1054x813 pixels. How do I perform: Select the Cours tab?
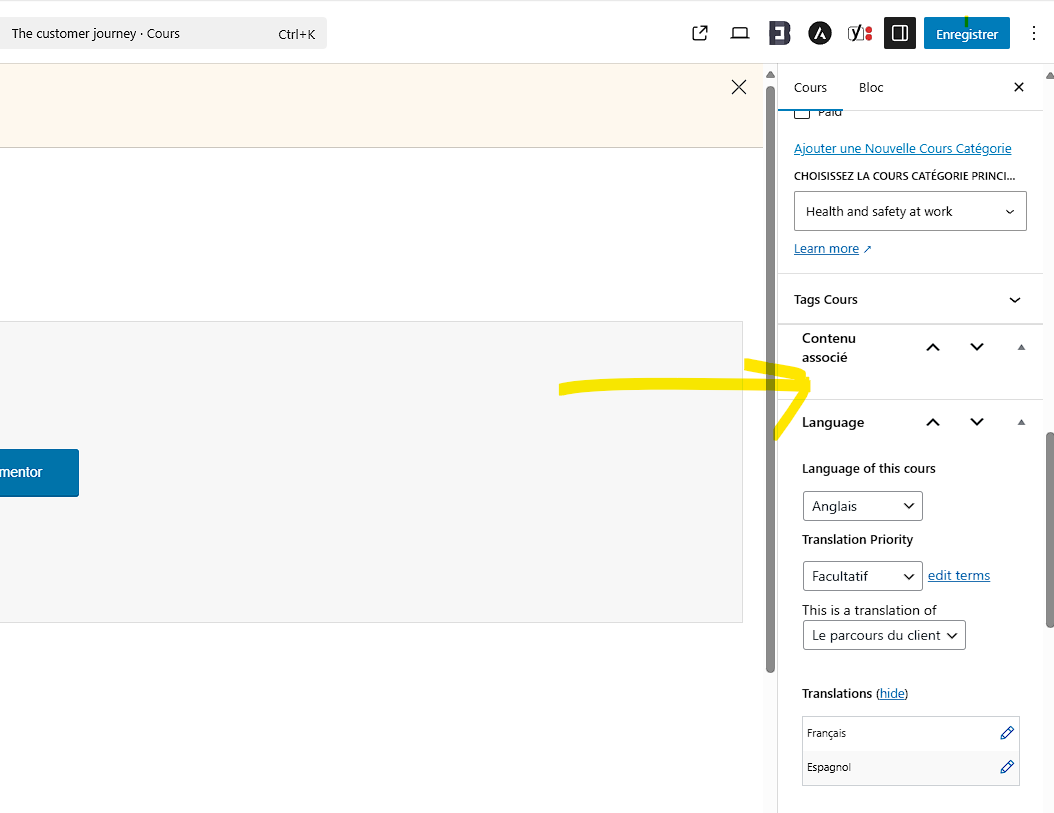[x=810, y=87]
